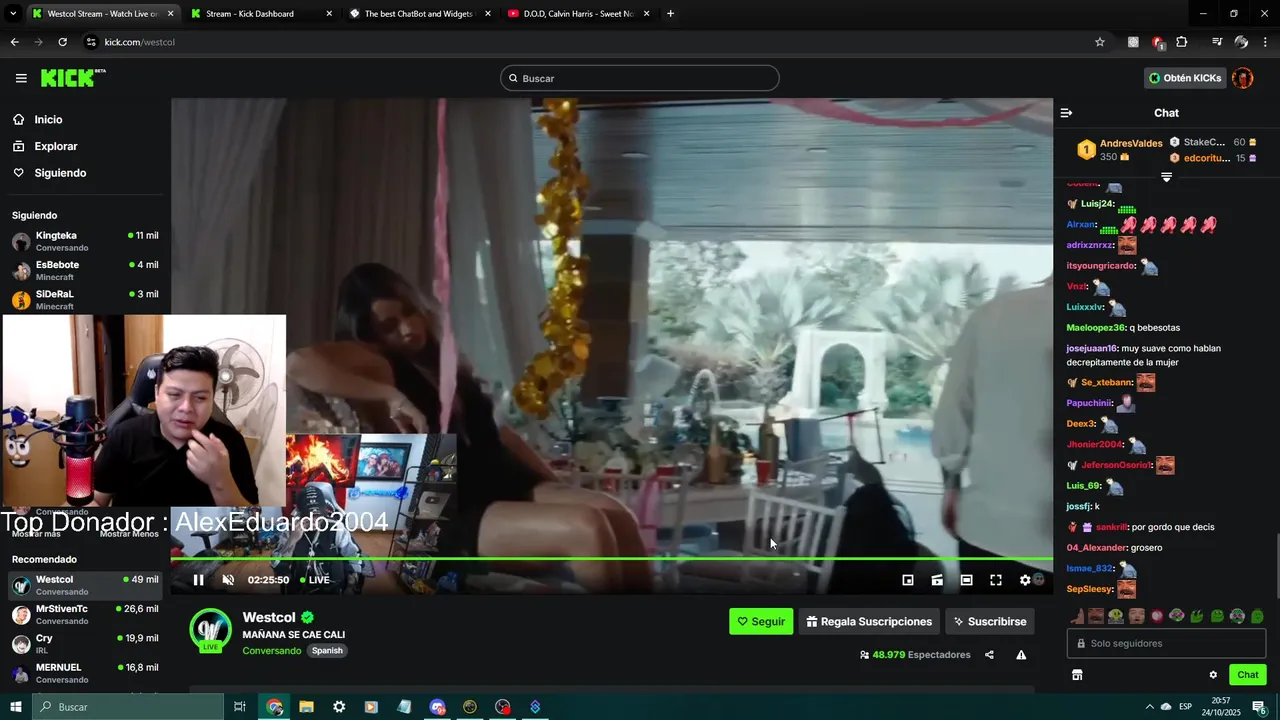This screenshot has height=720, width=1280.
Task: Open the hamburger sidebar menu
Action: [x=21, y=78]
